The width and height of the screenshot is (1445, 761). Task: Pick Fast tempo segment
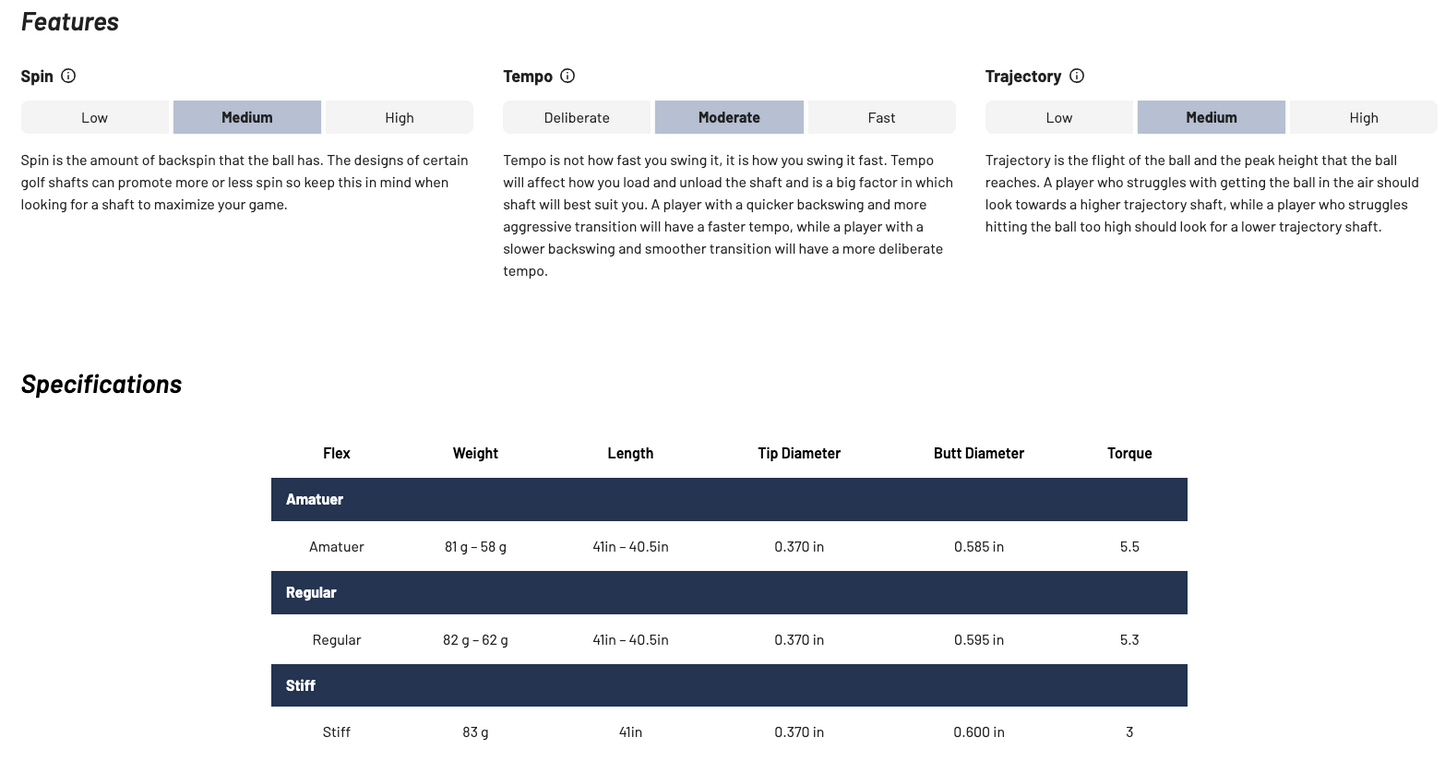881,117
